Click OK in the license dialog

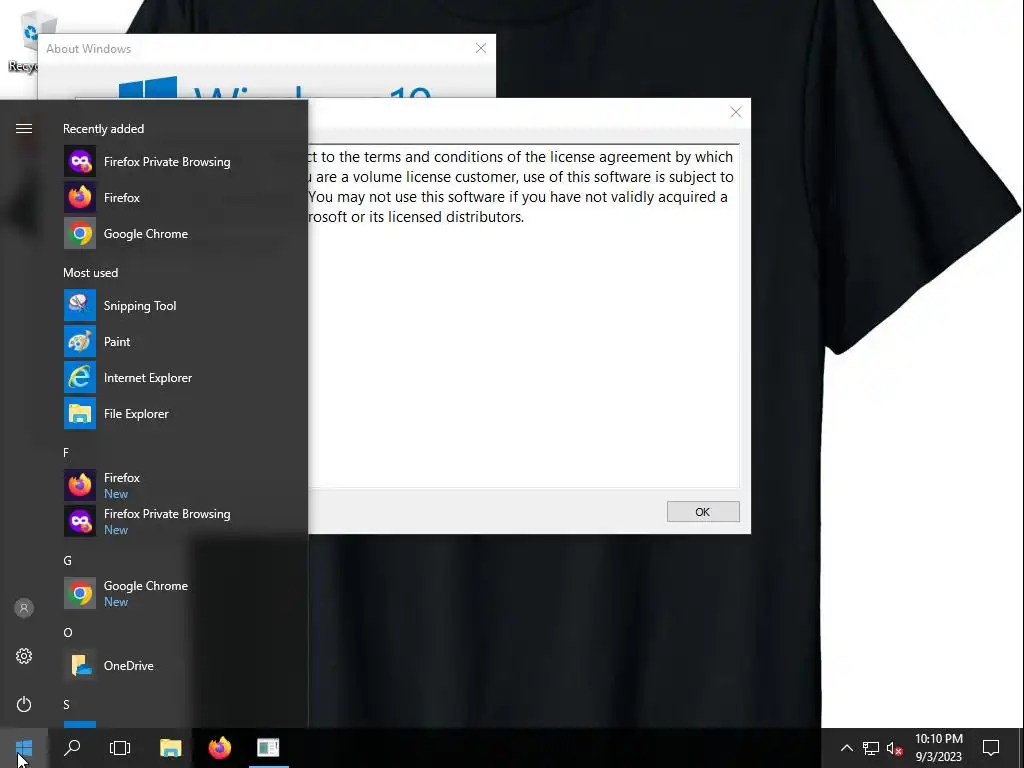point(703,512)
